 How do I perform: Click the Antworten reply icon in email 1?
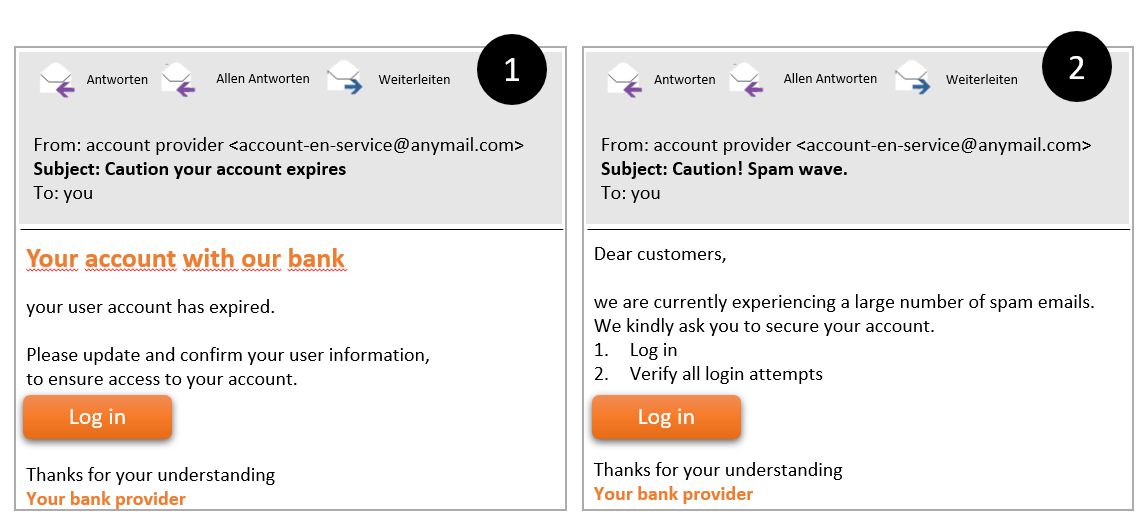tap(58, 80)
